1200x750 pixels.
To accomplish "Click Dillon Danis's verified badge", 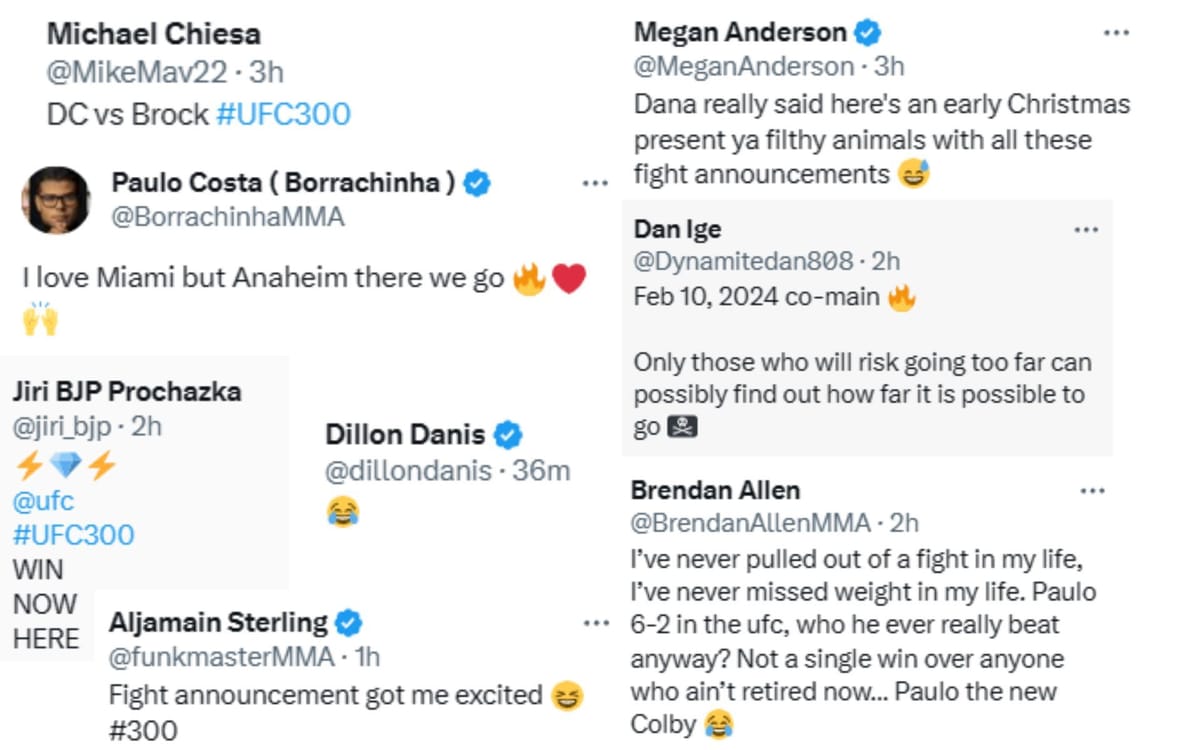I will (510, 434).
